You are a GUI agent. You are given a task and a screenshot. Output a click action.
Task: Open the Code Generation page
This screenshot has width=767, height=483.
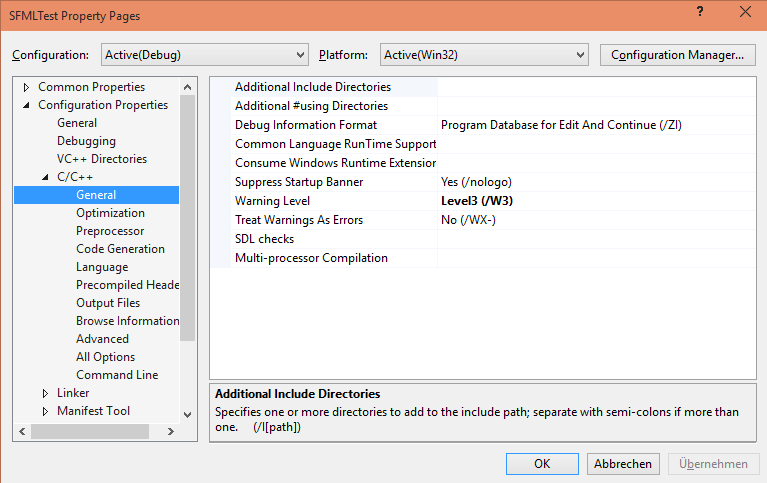120,249
